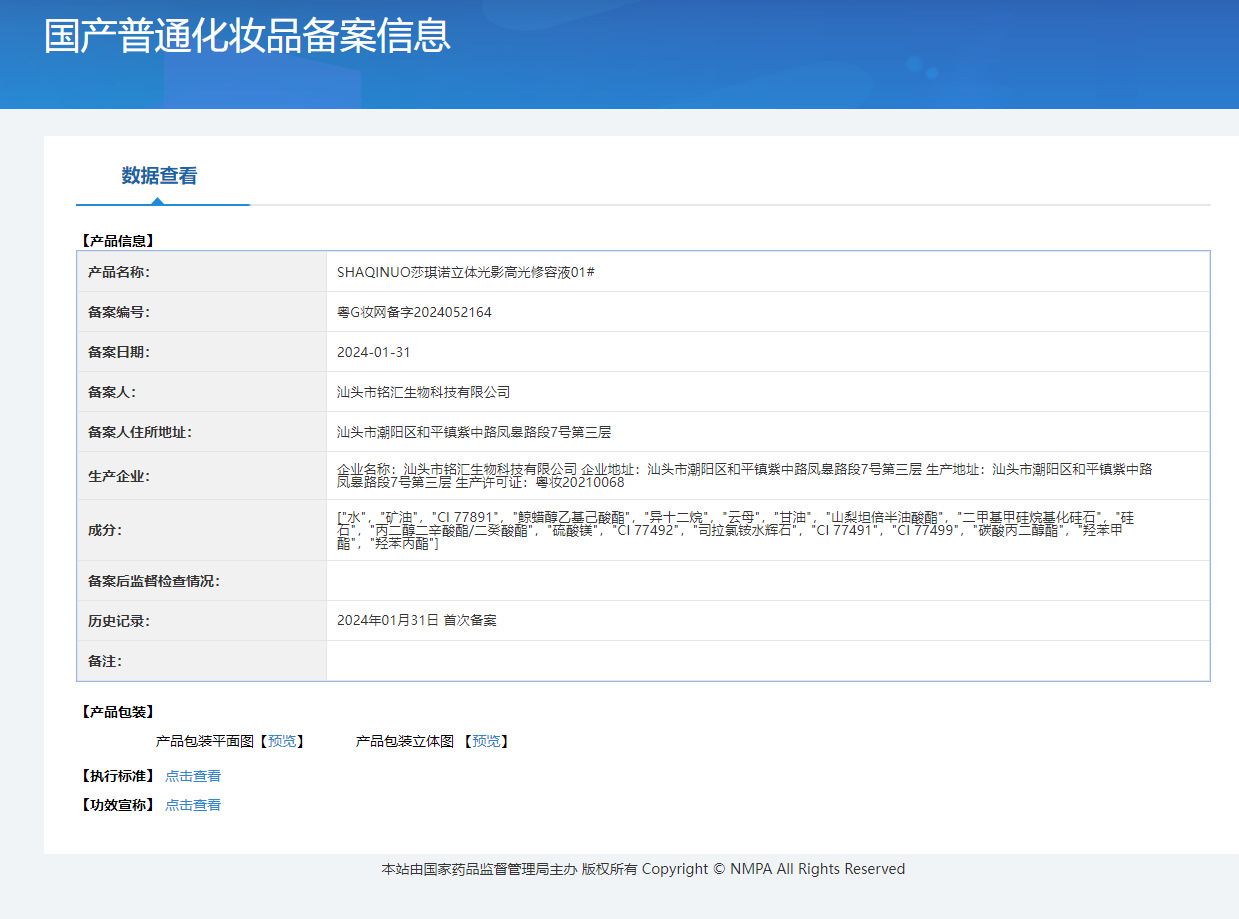
Task: Click the 备案后监督检查情况 row label
Action: point(154,581)
